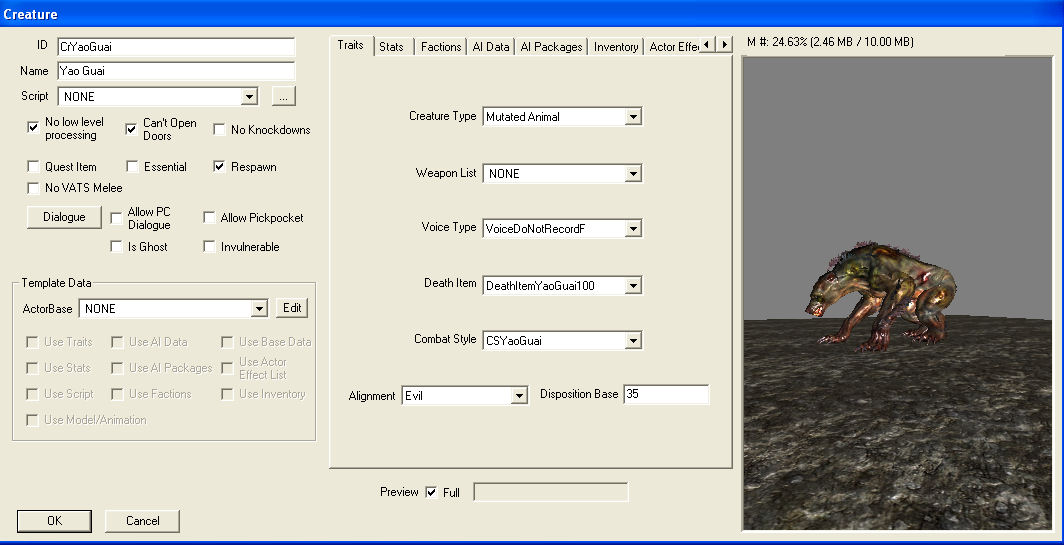Enable the No Knockdowns checkbox
The width and height of the screenshot is (1064, 545).
[219, 130]
